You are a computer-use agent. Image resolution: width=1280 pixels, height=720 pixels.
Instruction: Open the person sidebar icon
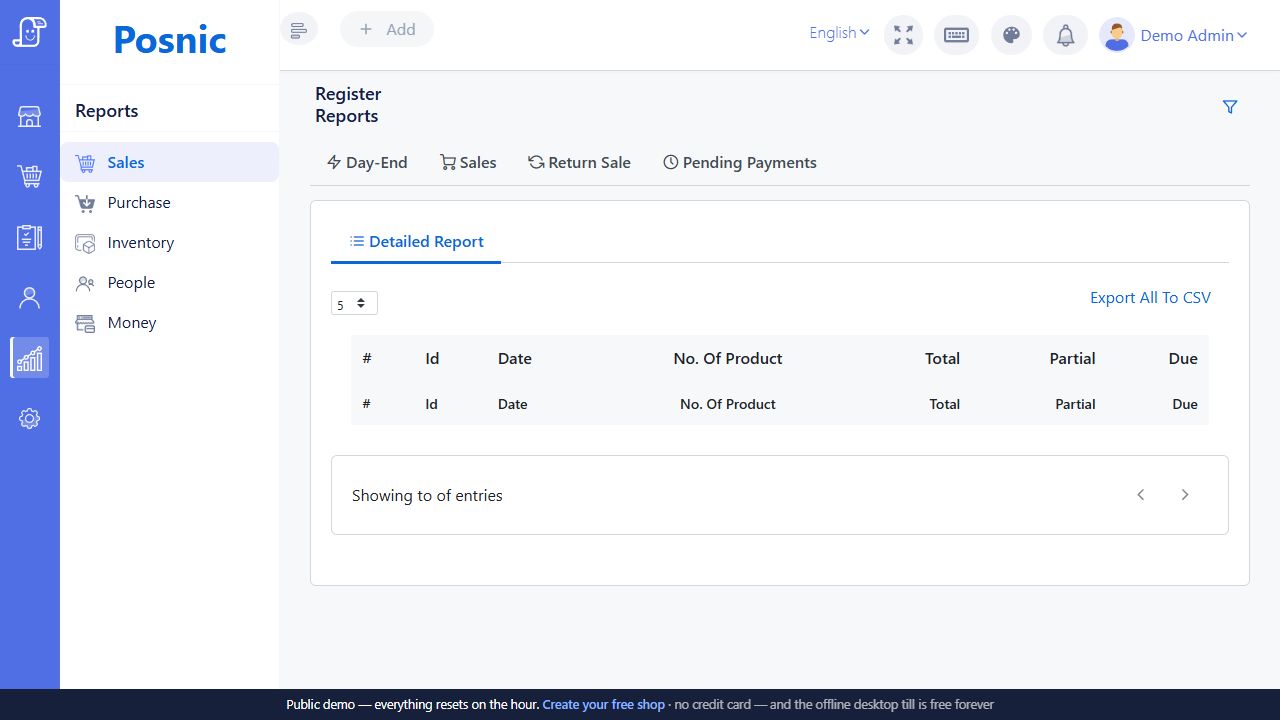[x=30, y=297]
